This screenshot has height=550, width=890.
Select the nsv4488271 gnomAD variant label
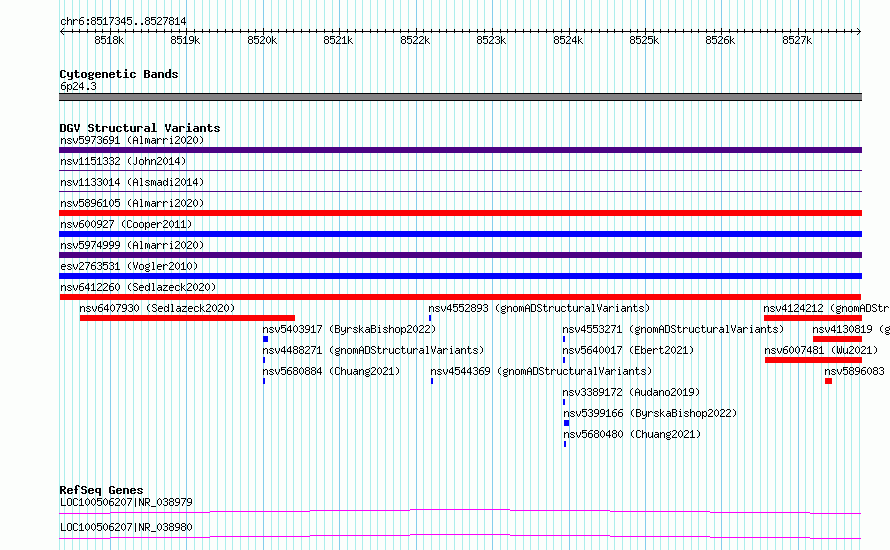coord(373,350)
